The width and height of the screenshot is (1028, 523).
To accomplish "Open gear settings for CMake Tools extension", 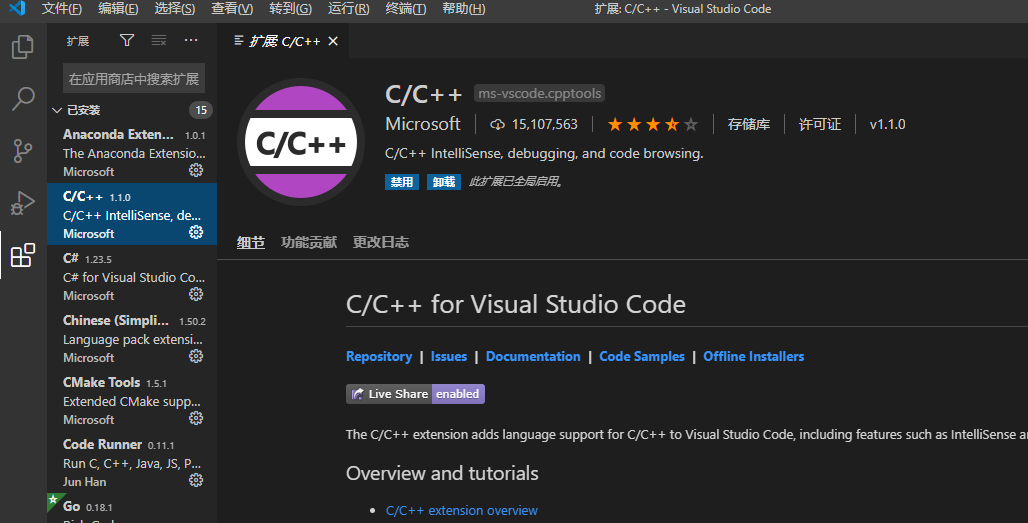I will tap(196, 418).
